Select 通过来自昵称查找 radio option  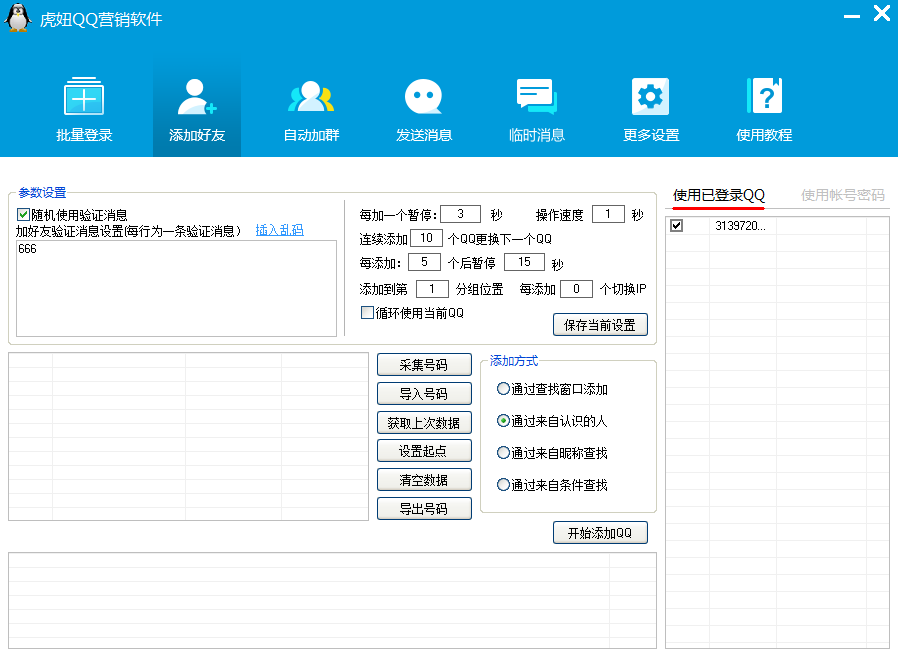(503, 453)
